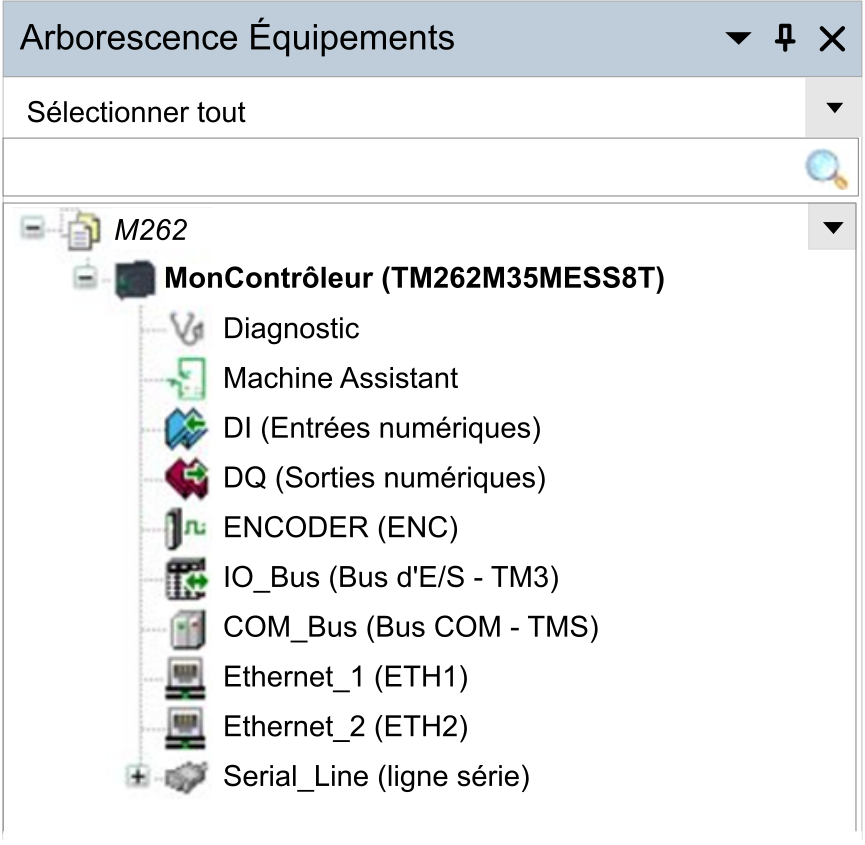This screenshot has height=845, width=865.
Task: Collapse the MonContrôleur controller node
Action: point(86,277)
